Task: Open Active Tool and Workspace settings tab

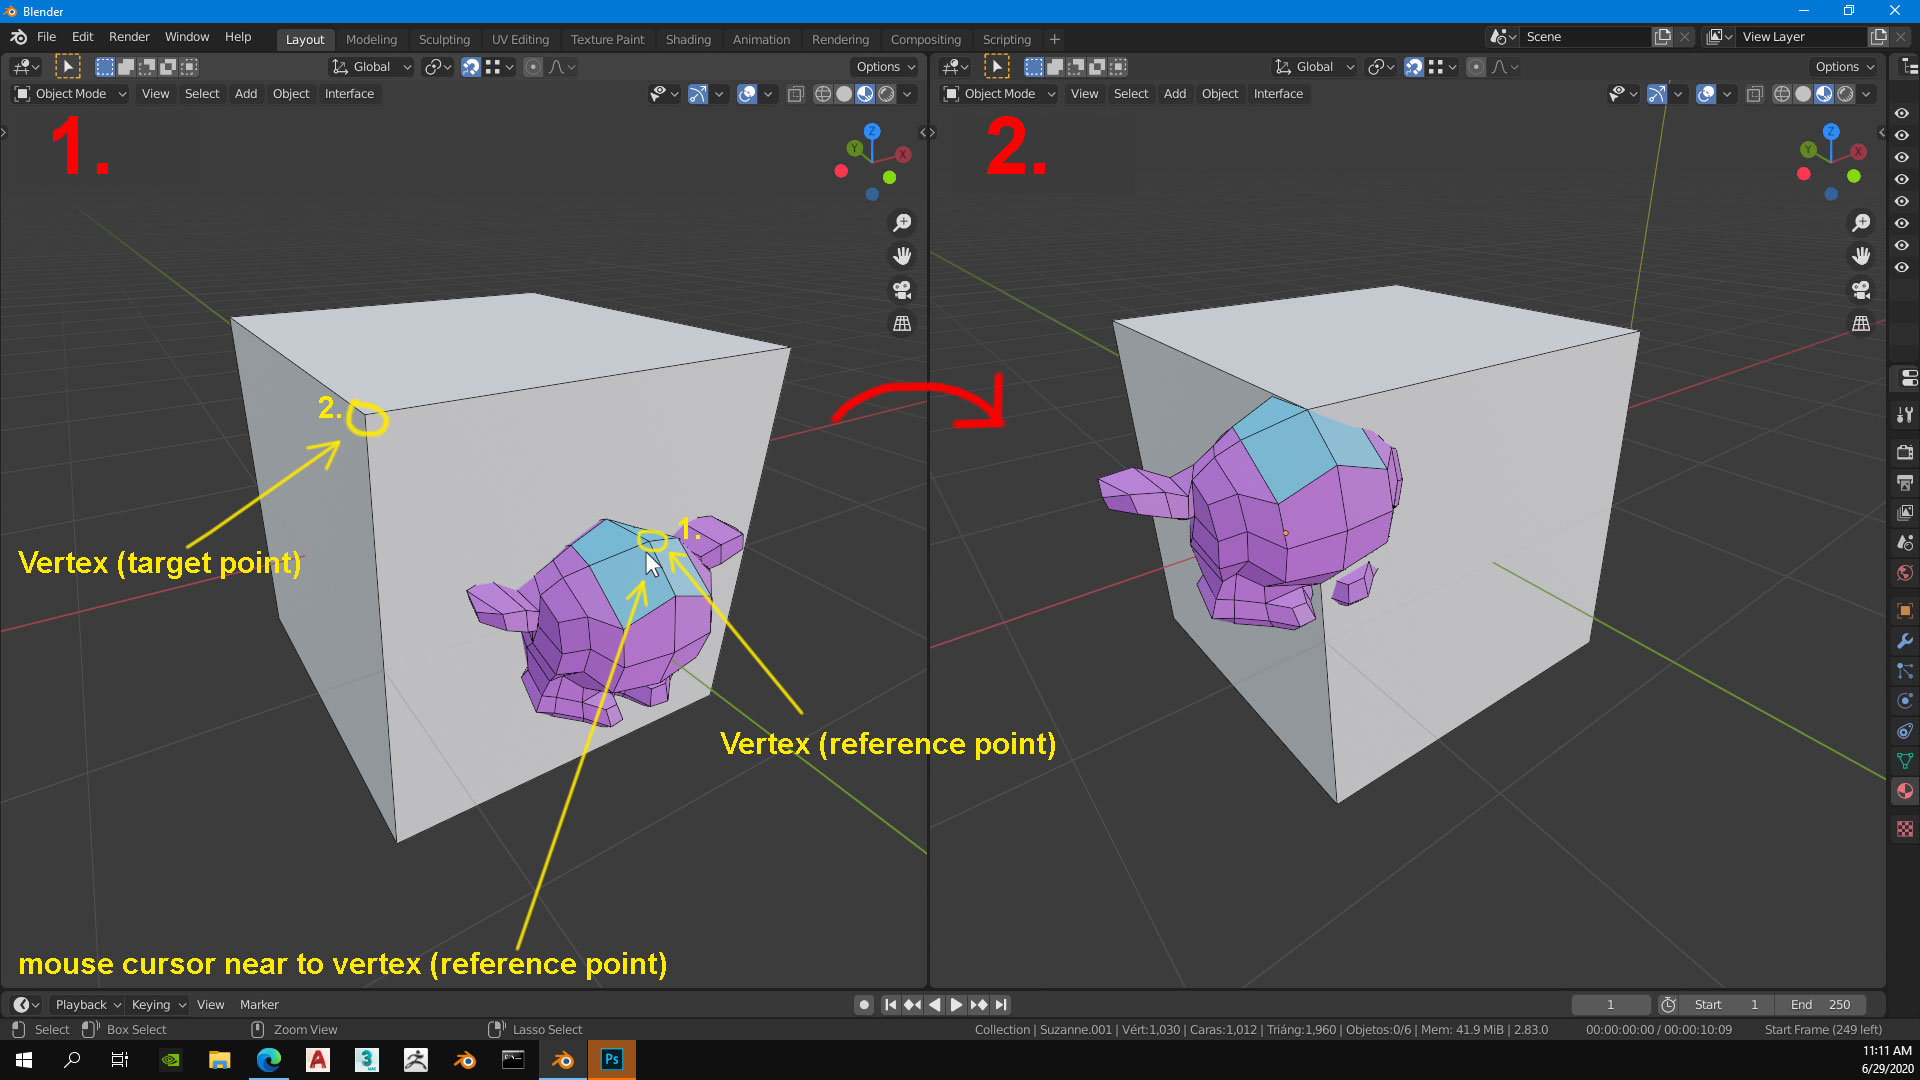Action: pos(1905,415)
